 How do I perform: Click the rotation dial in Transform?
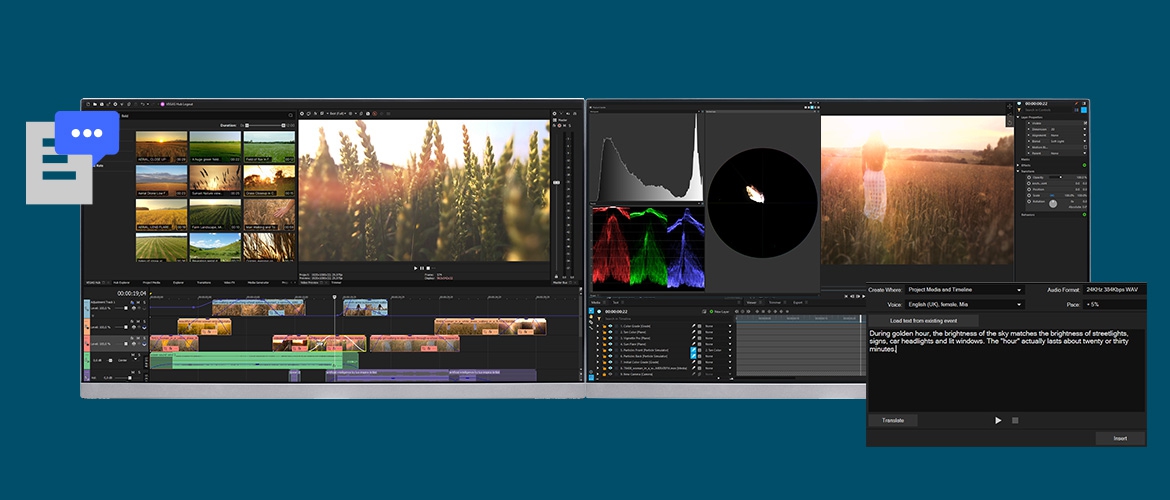click(x=1052, y=203)
